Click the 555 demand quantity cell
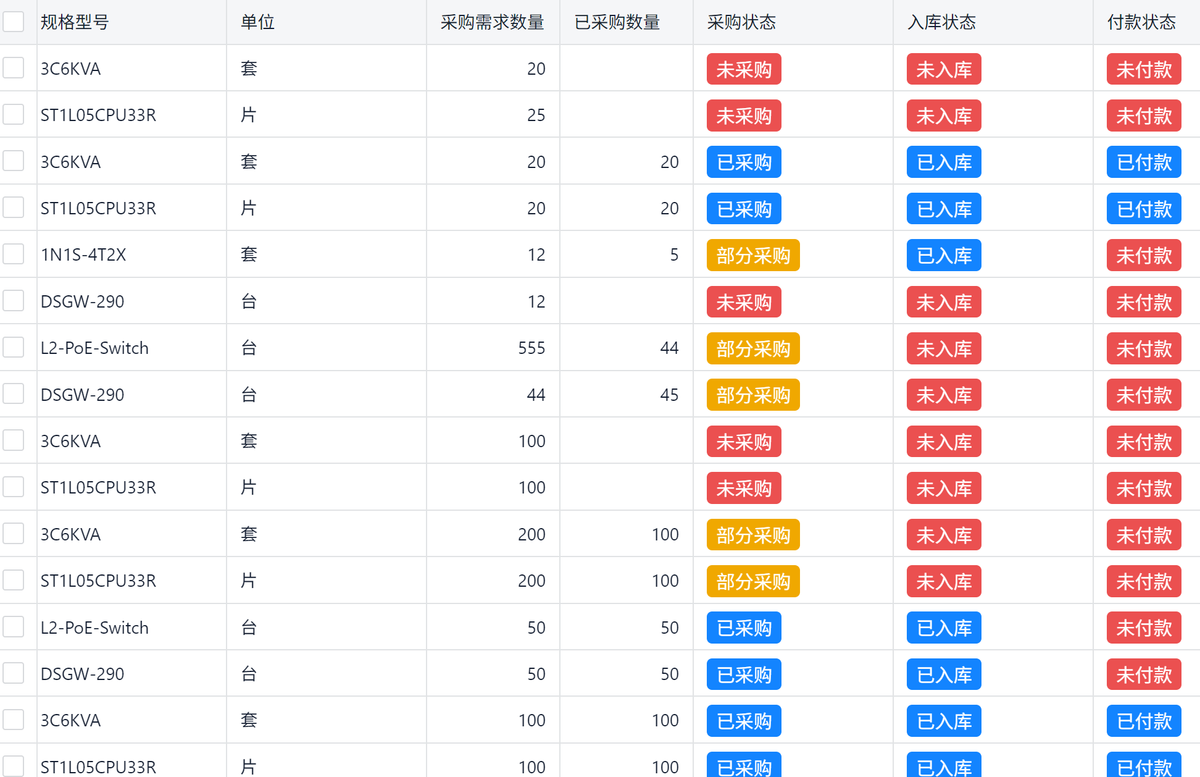 point(532,348)
